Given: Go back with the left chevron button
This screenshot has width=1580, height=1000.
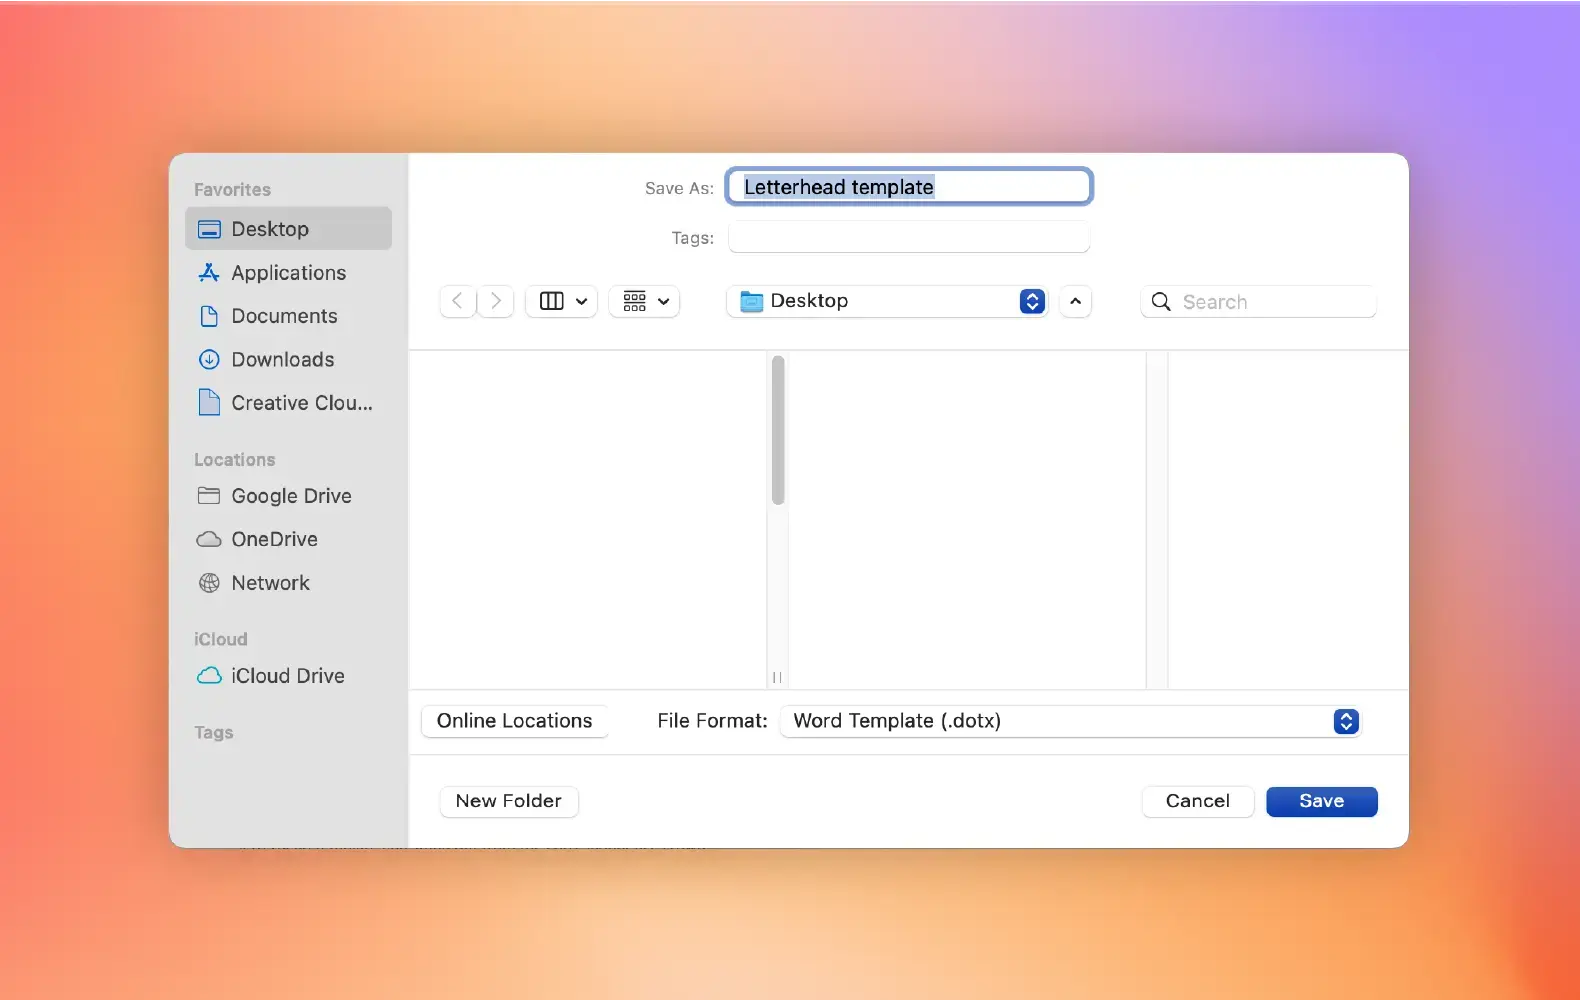Looking at the screenshot, I should (458, 301).
